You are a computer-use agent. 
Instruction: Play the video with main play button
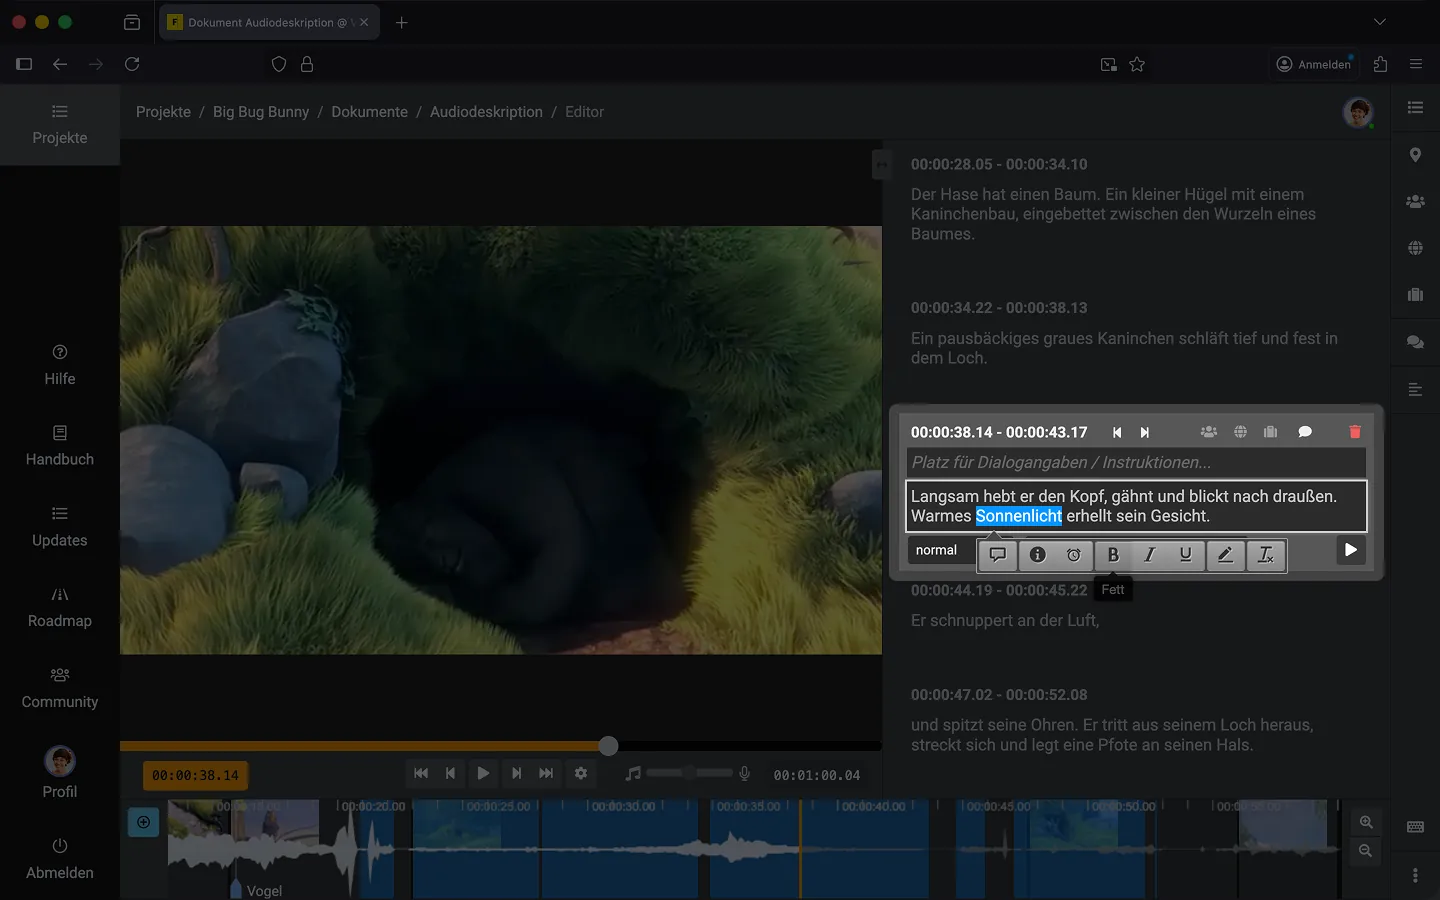483,773
